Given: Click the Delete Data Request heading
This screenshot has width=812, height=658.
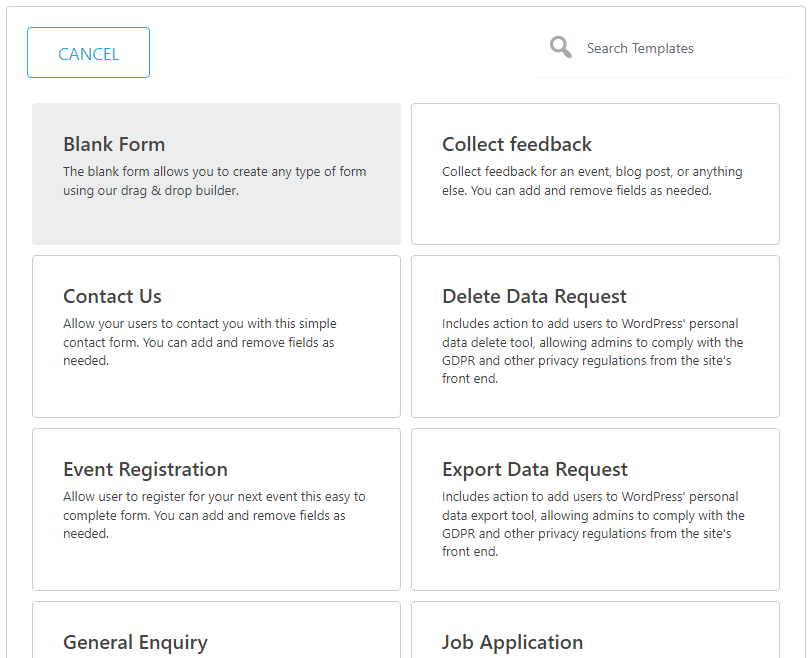Looking at the screenshot, I should click(x=534, y=297).
